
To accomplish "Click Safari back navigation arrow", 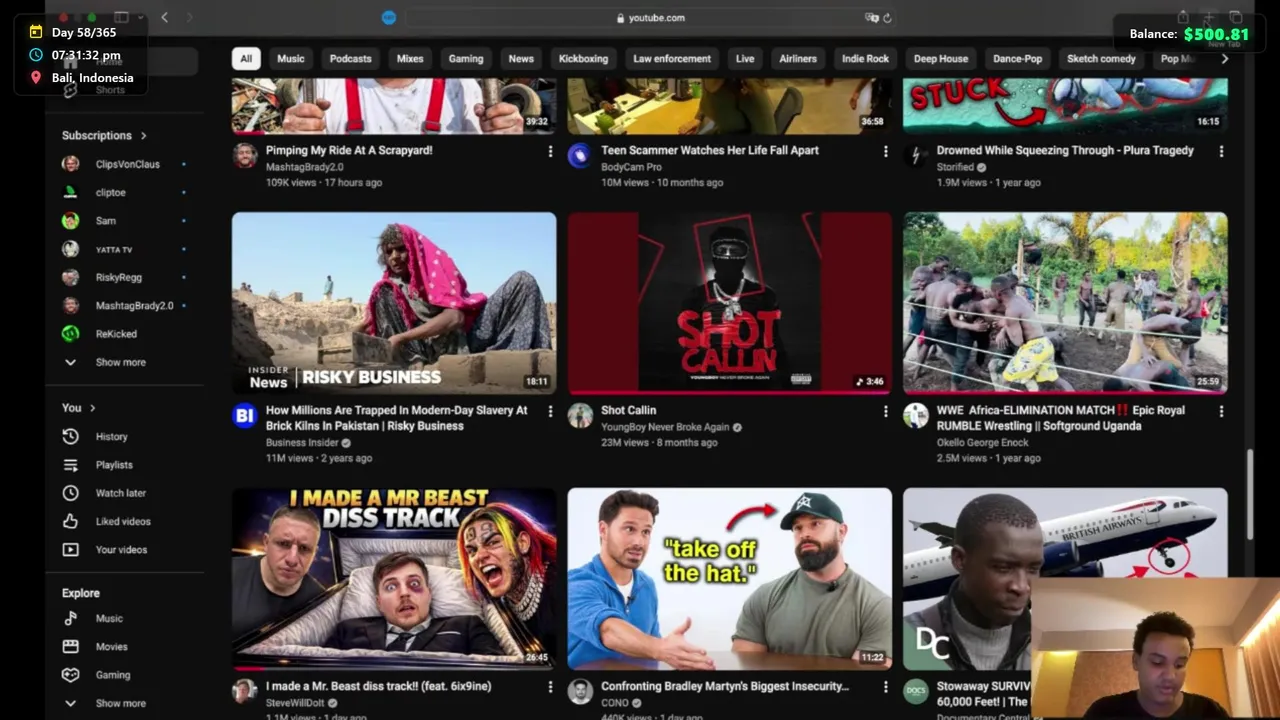I will pos(165,17).
